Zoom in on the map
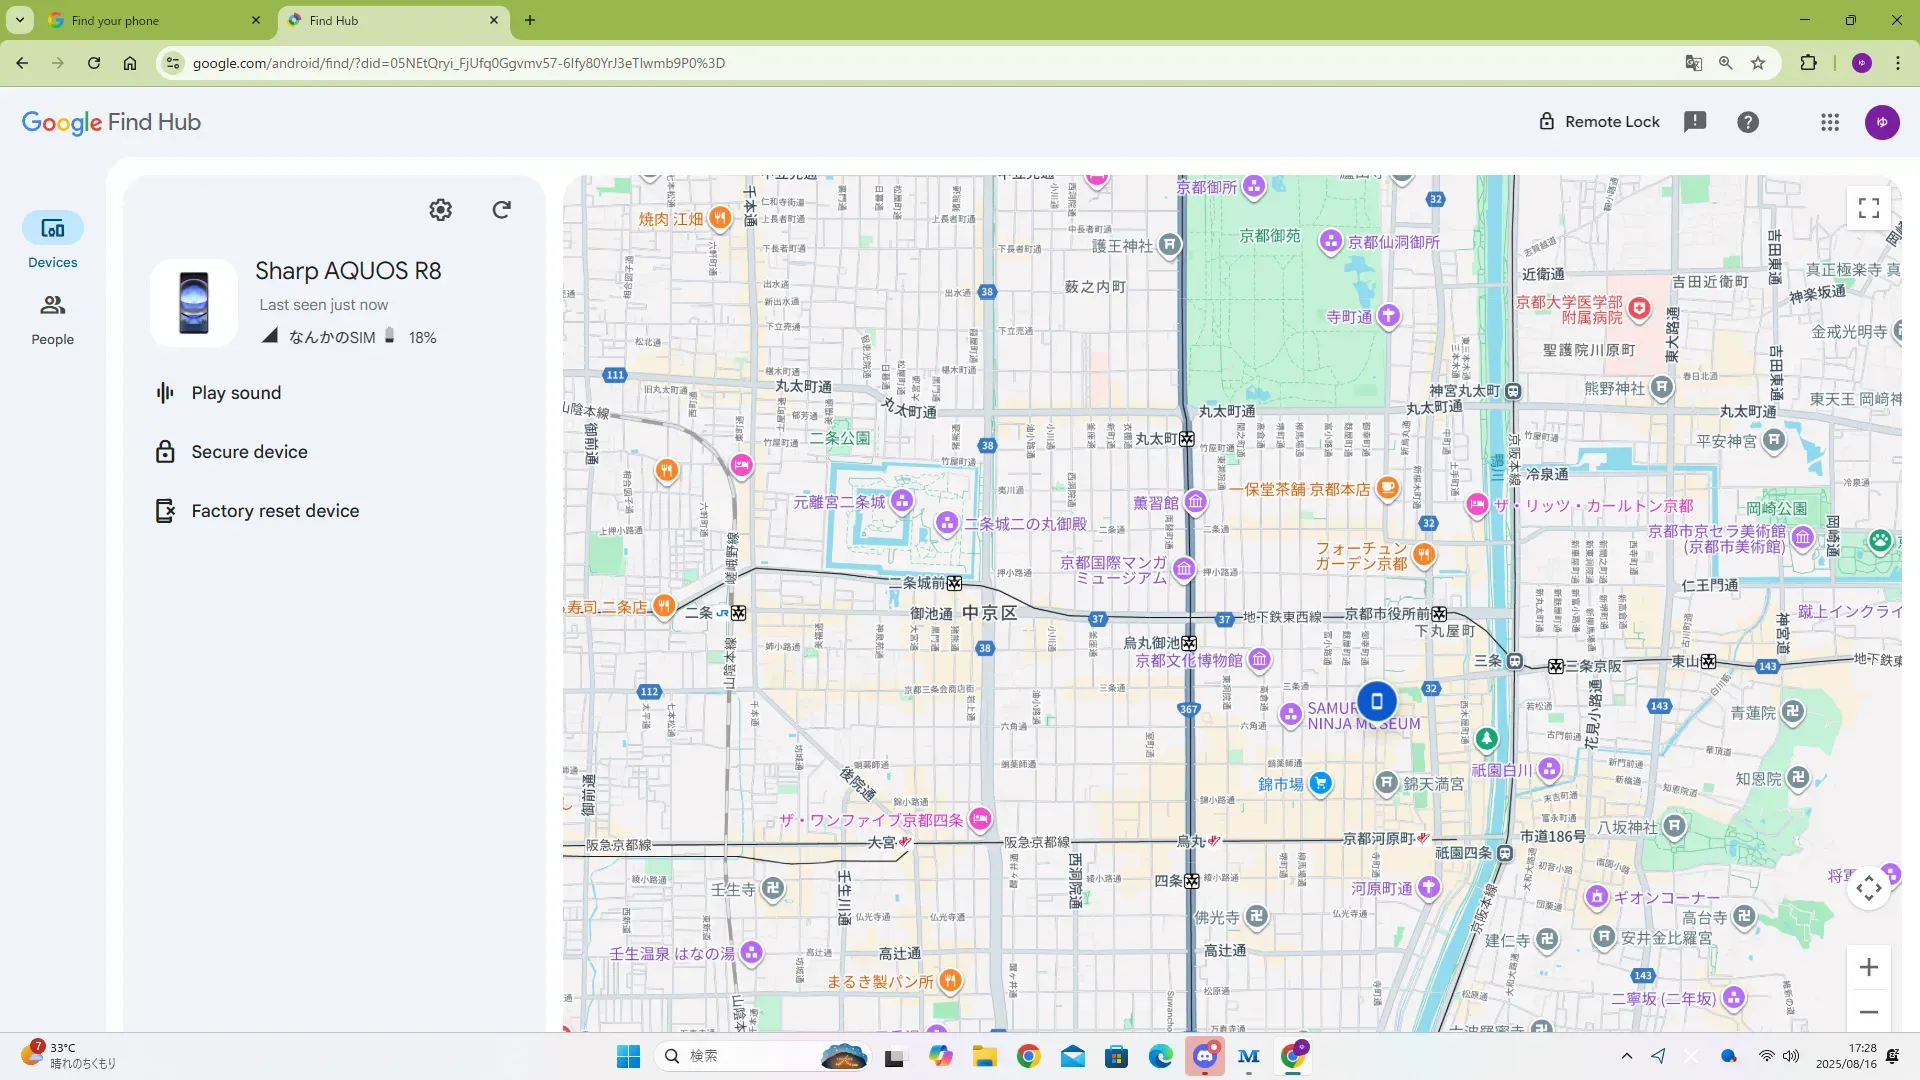 tap(1868, 967)
